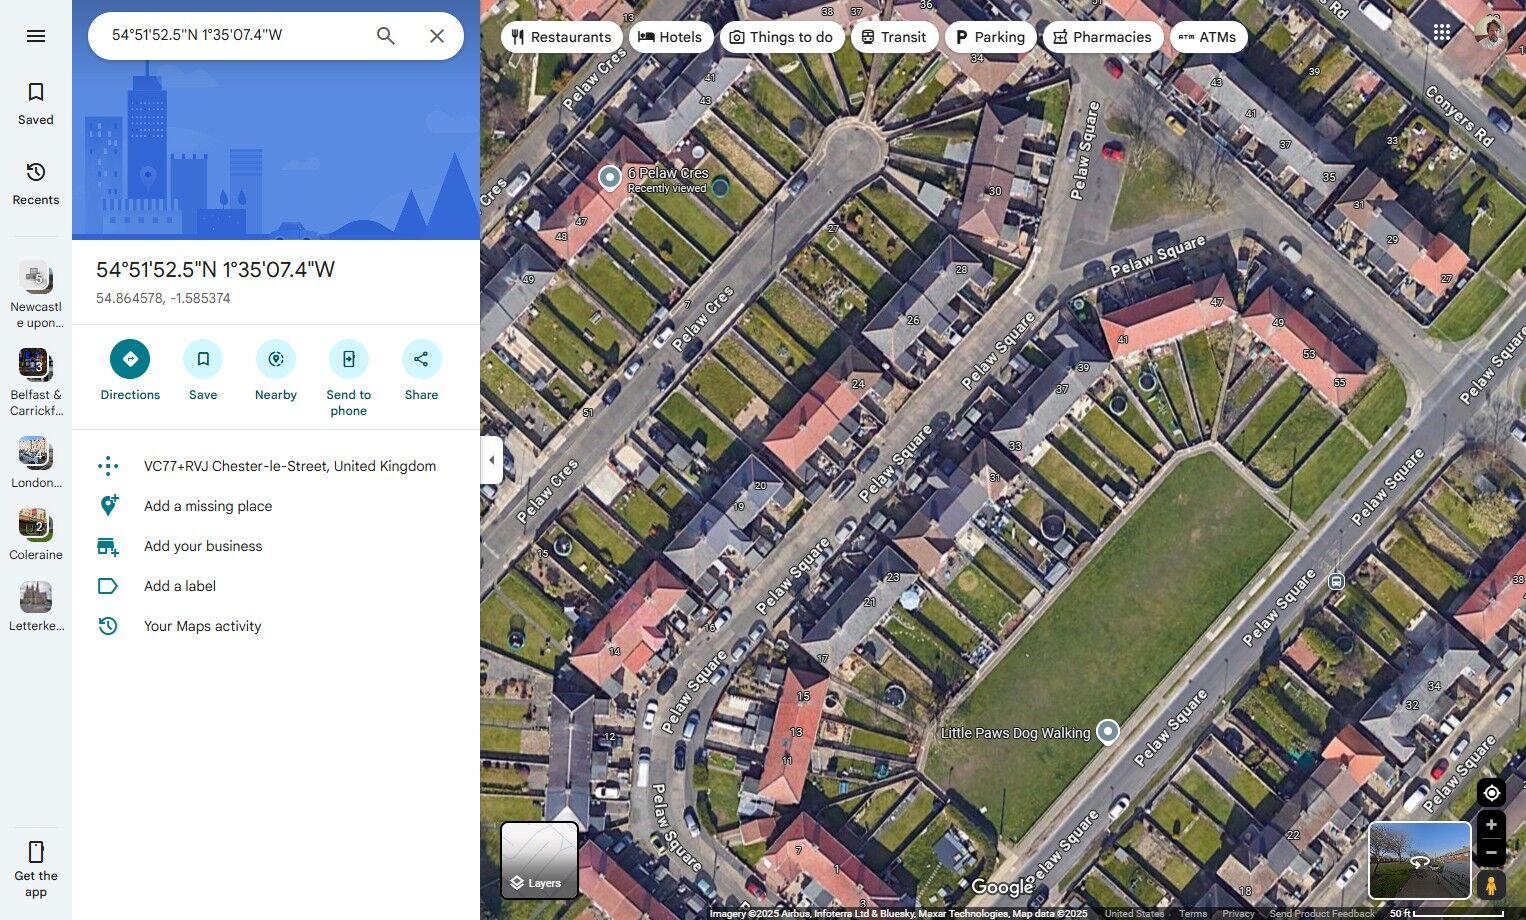
Task: Click the Pegman Street View icon
Action: [1491, 885]
